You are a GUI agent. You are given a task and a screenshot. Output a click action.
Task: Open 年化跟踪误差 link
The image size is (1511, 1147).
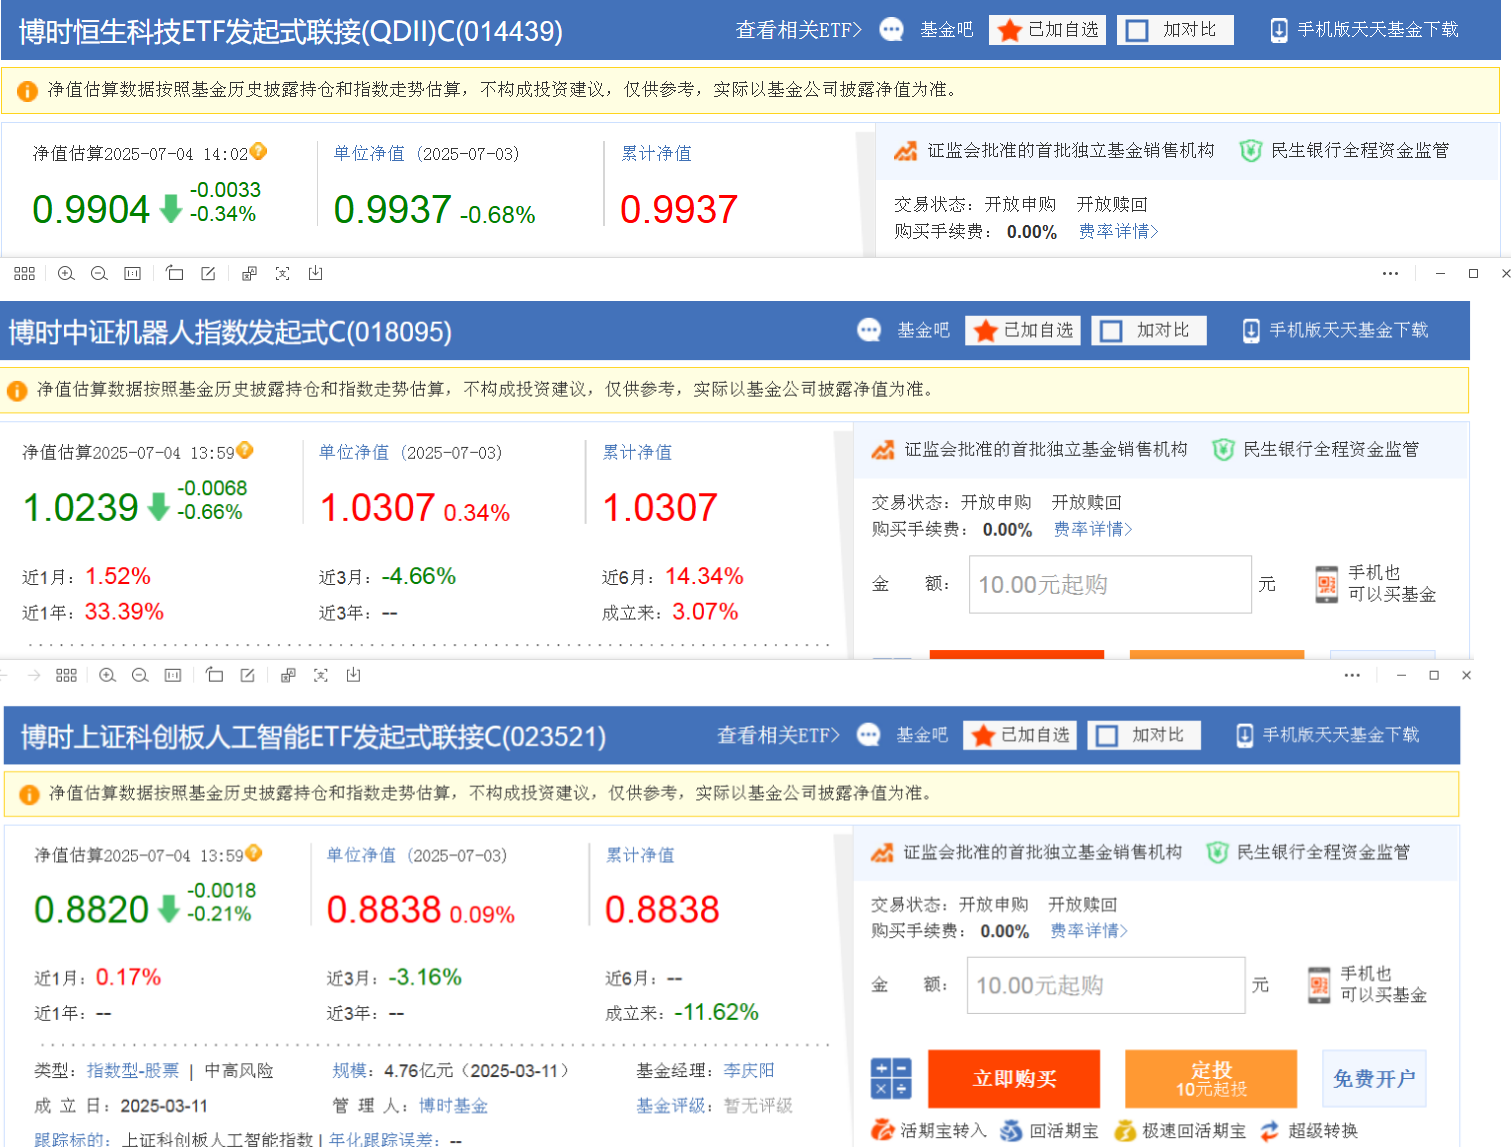[382, 1139]
